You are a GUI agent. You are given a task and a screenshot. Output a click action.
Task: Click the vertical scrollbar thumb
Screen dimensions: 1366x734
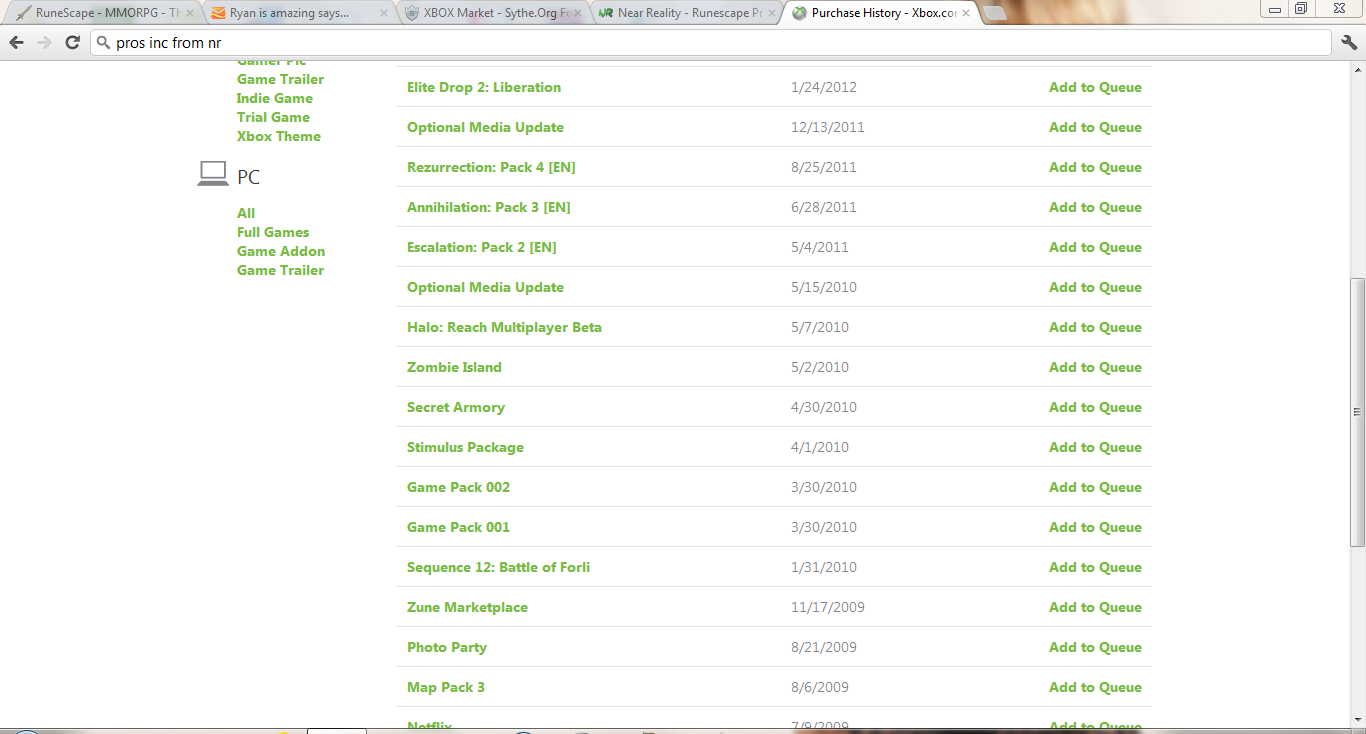[1357, 412]
